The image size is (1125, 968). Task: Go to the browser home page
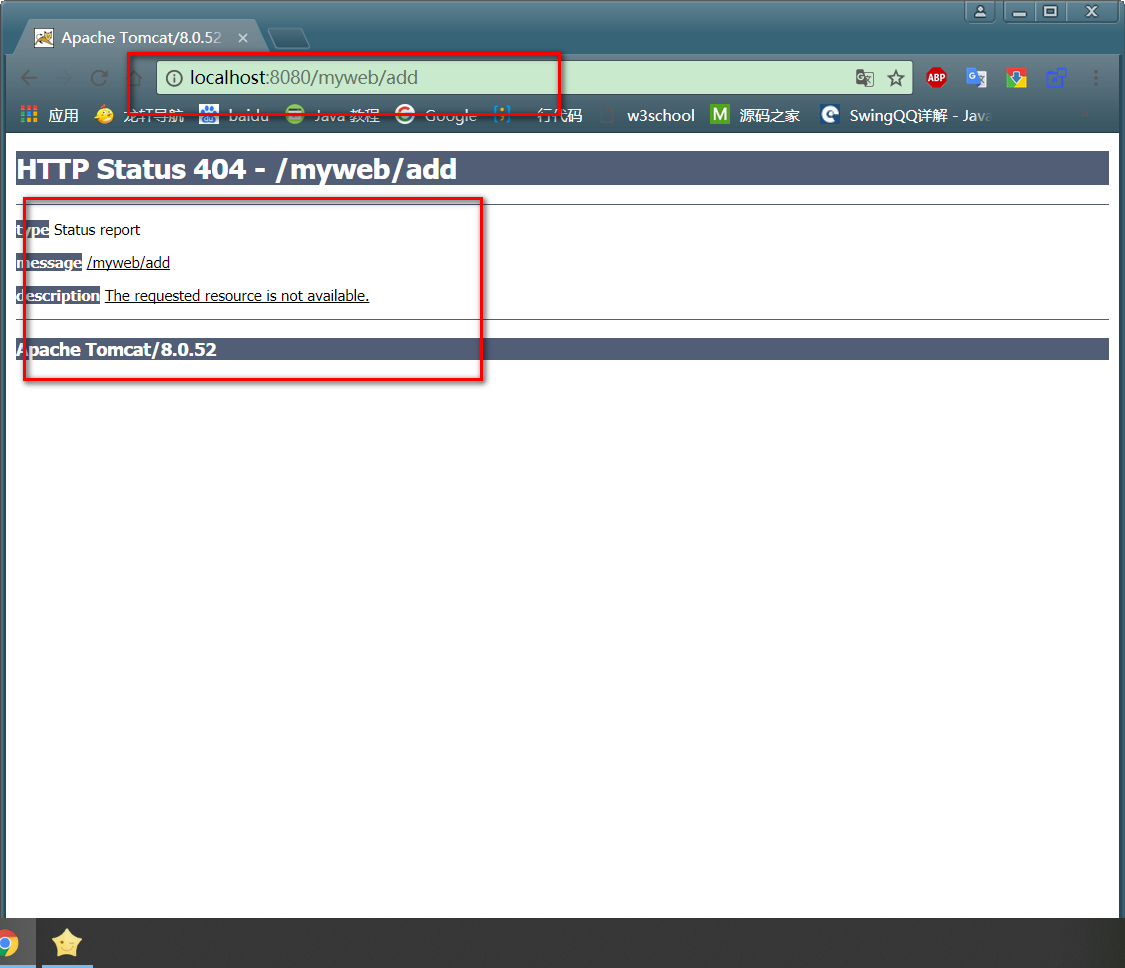click(134, 77)
